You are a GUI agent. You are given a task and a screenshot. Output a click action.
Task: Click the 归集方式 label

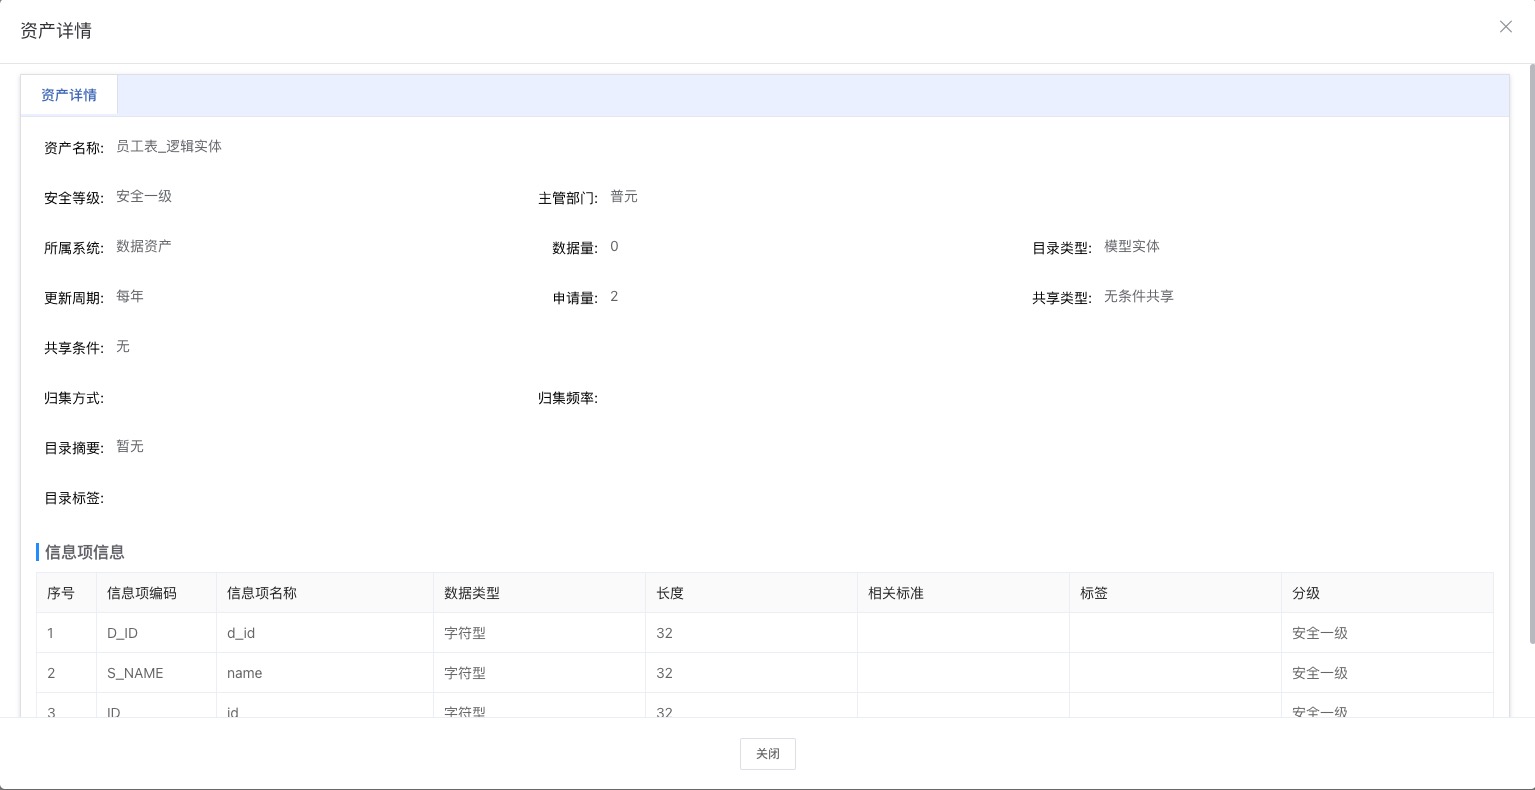tap(74, 398)
